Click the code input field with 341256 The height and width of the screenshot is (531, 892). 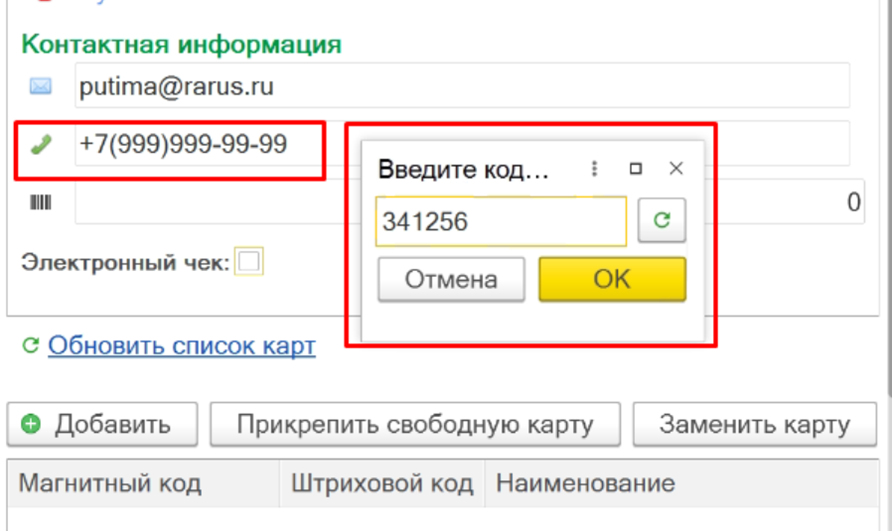point(501,221)
